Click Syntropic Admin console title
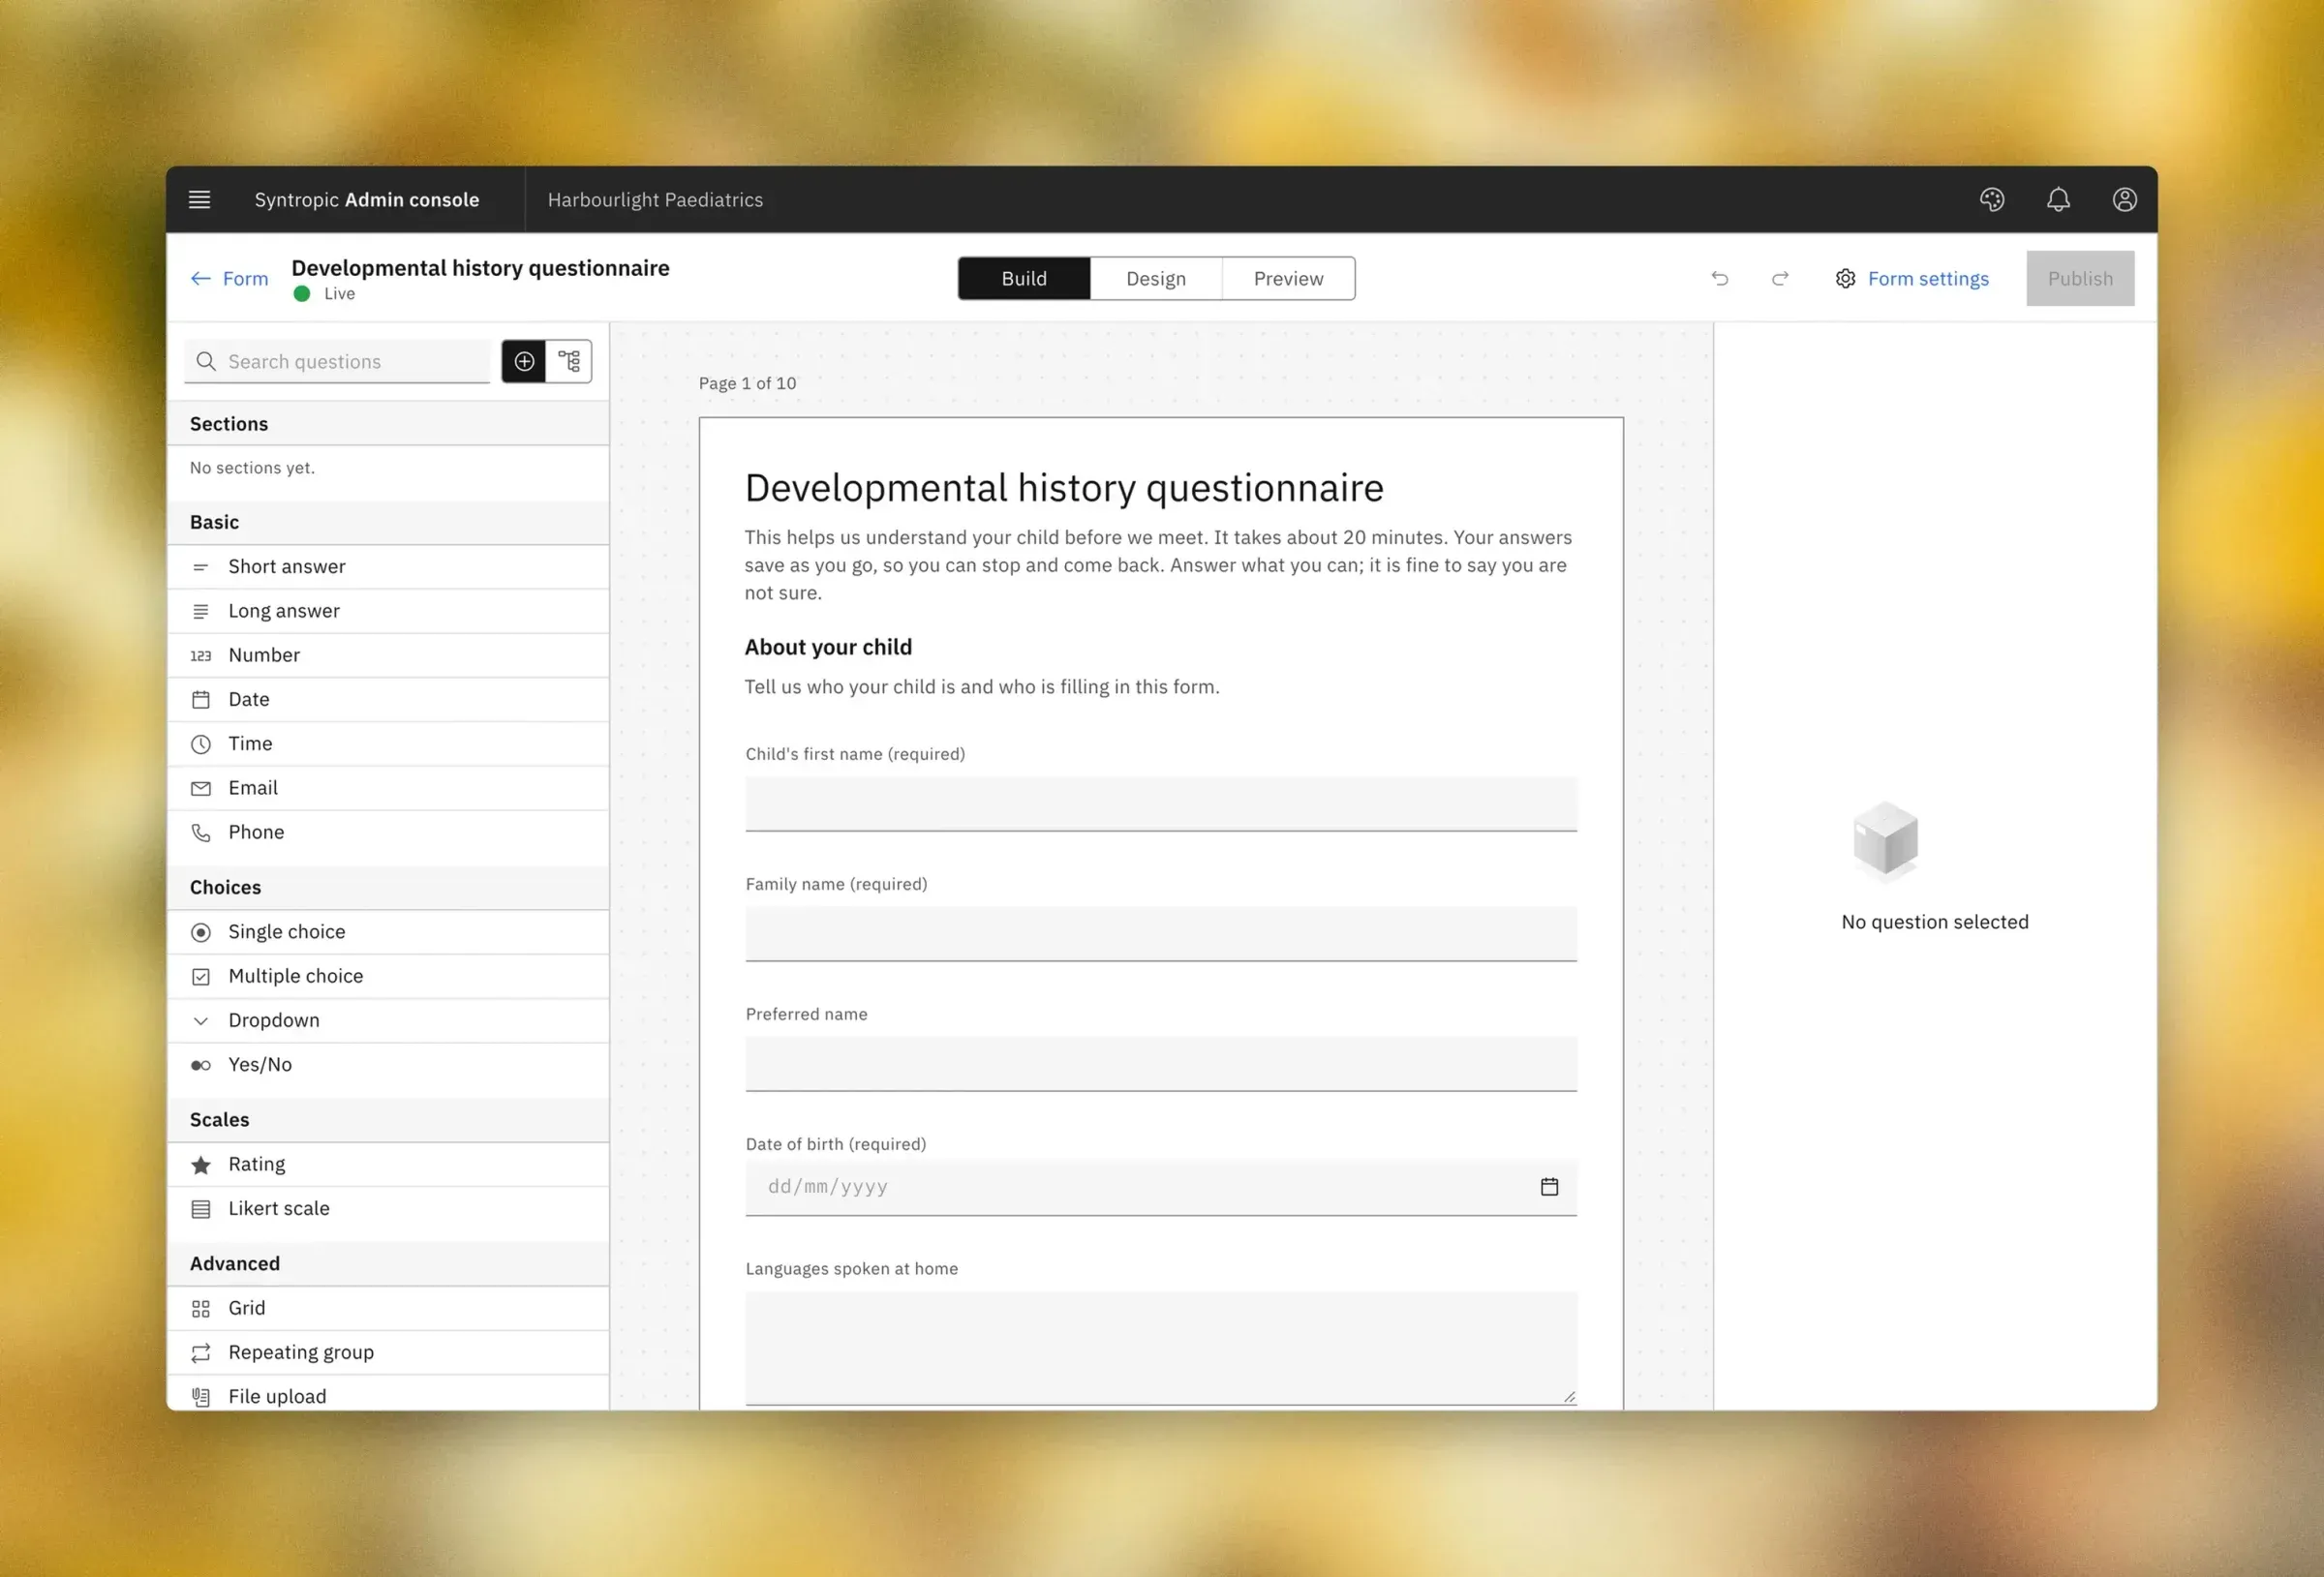 (367, 199)
